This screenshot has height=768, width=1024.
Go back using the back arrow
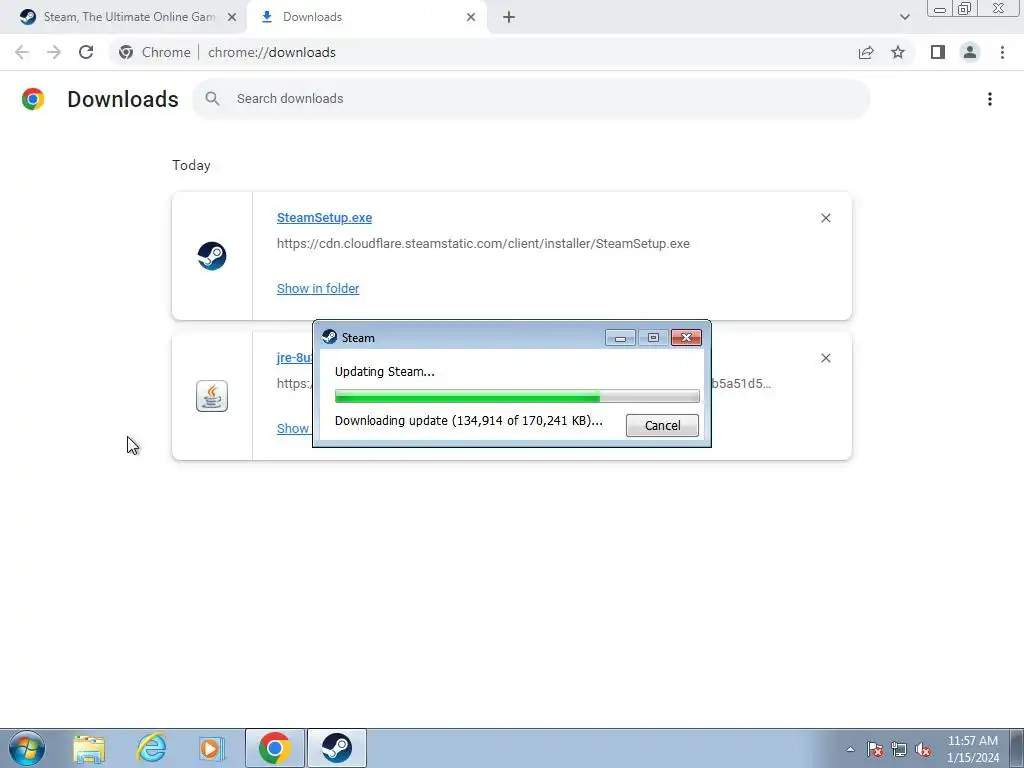(22, 52)
